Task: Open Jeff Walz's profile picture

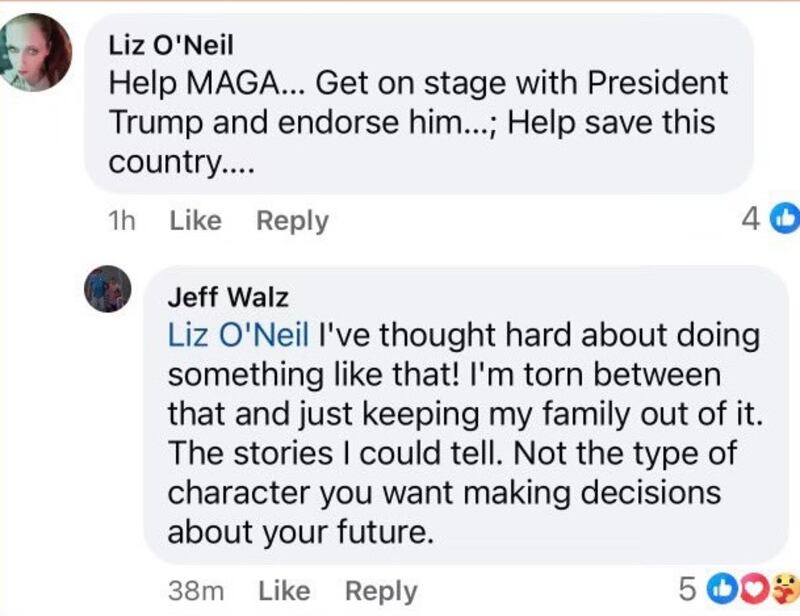Action: coord(108,290)
